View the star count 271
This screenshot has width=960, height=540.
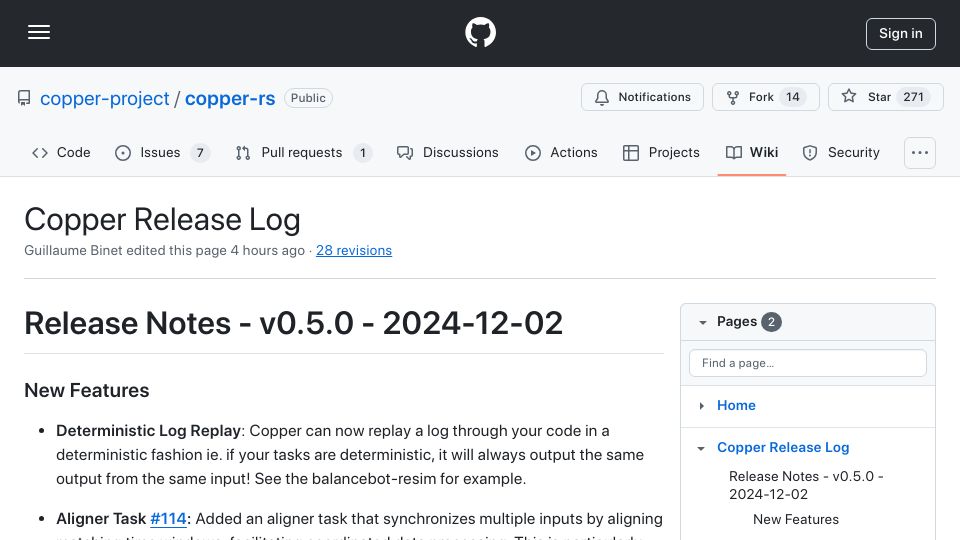pyautogui.click(x=913, y=97)
